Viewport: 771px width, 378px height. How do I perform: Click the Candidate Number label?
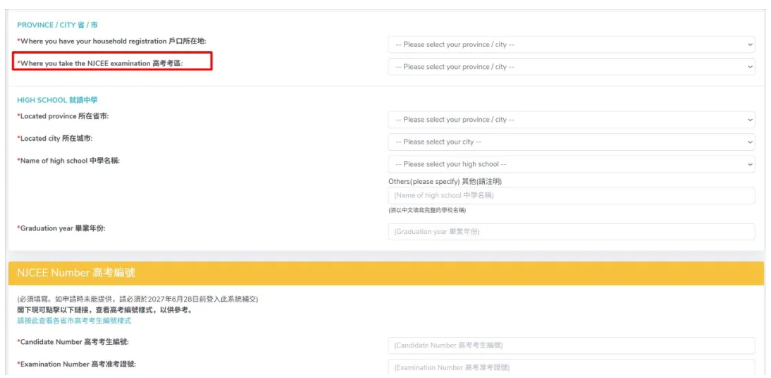point(73,342)
